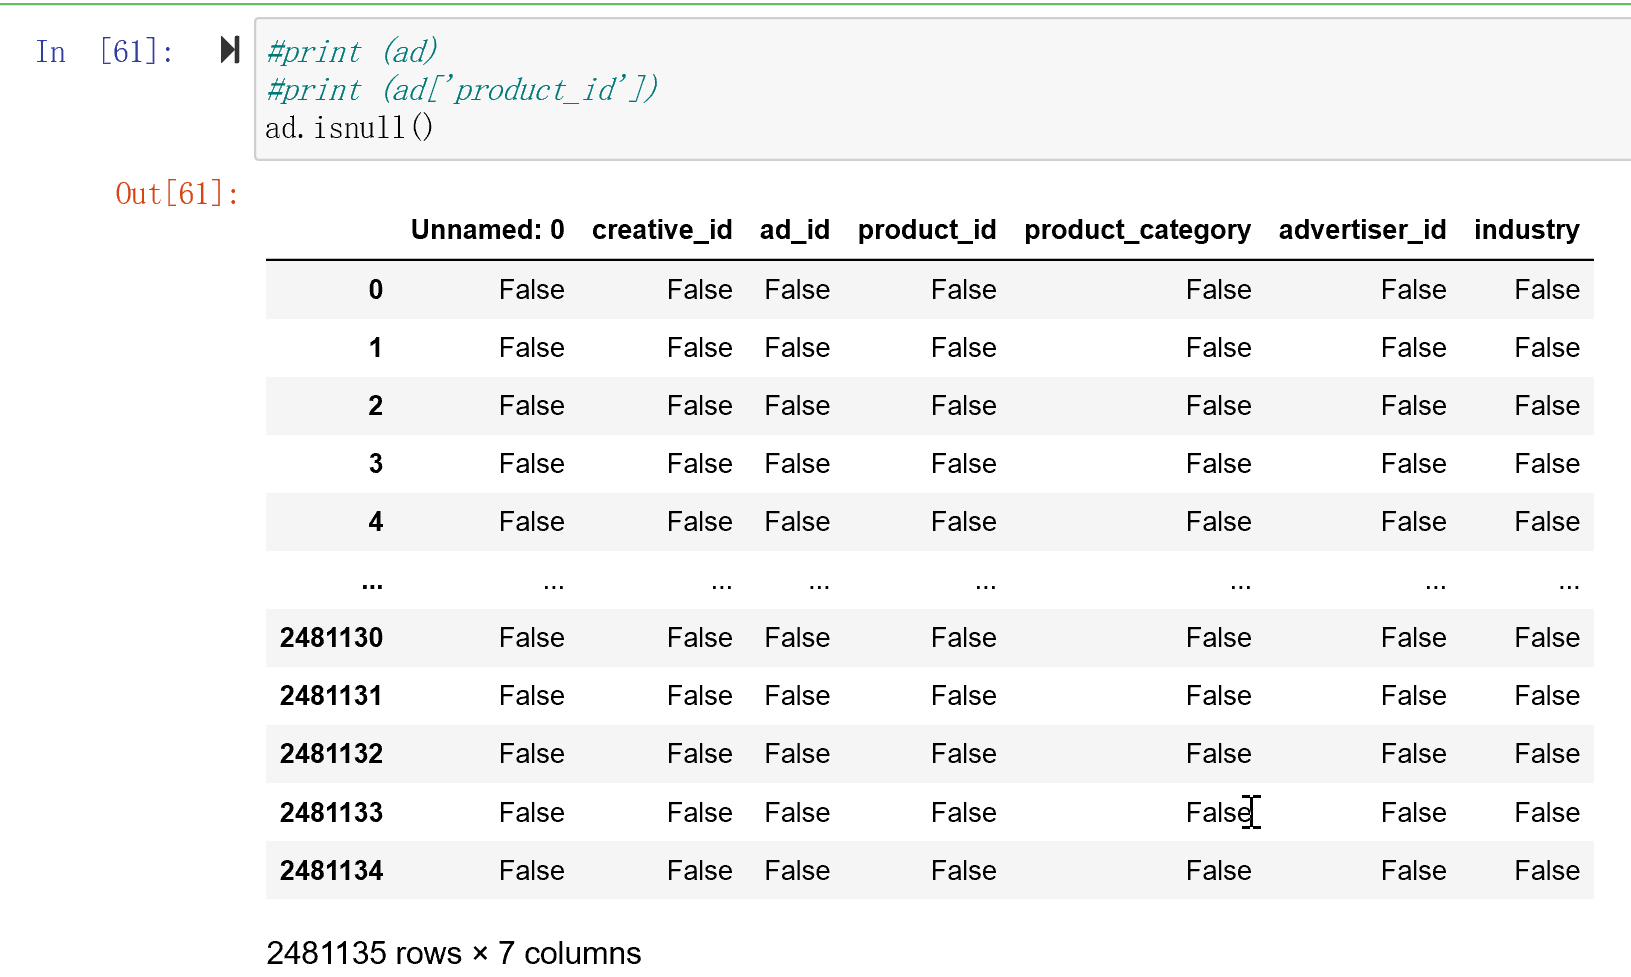Click the ellipsis in the index column
Screen dimensions: 1631x977
tap(372, 584)
